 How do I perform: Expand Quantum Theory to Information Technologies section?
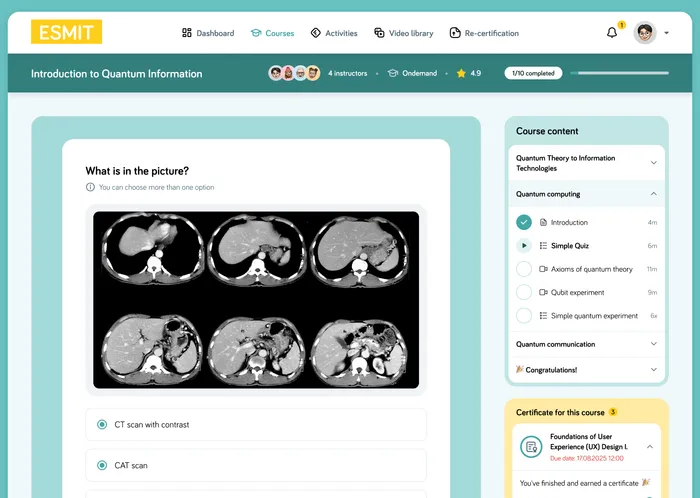[586, 163]
